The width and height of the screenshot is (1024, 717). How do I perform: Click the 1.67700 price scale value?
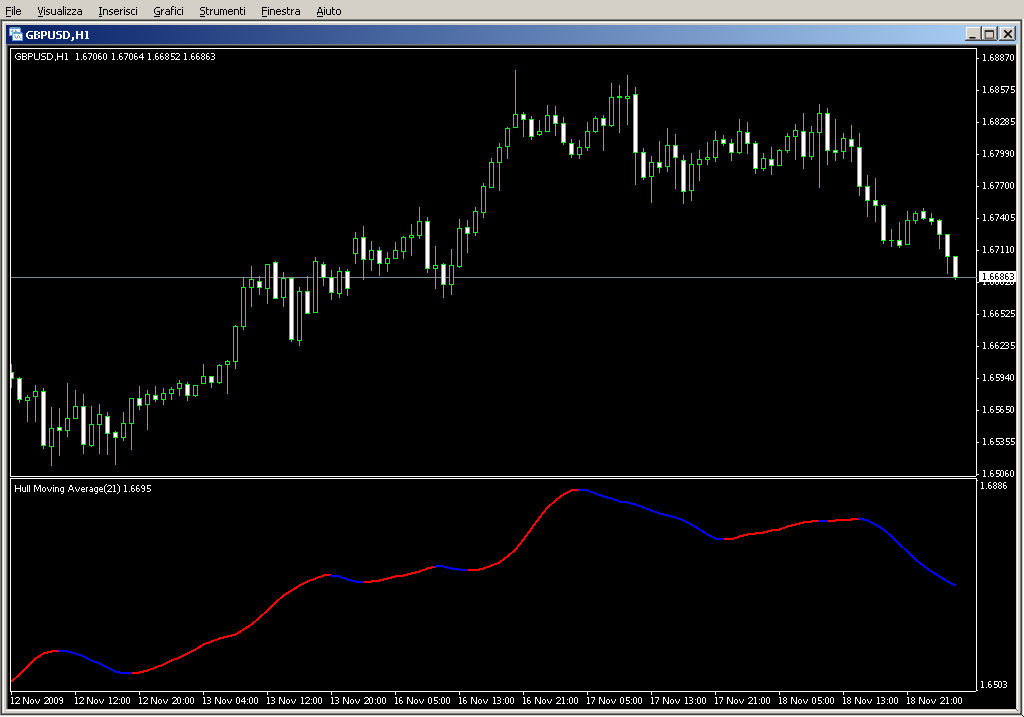[x=998, y=185]
